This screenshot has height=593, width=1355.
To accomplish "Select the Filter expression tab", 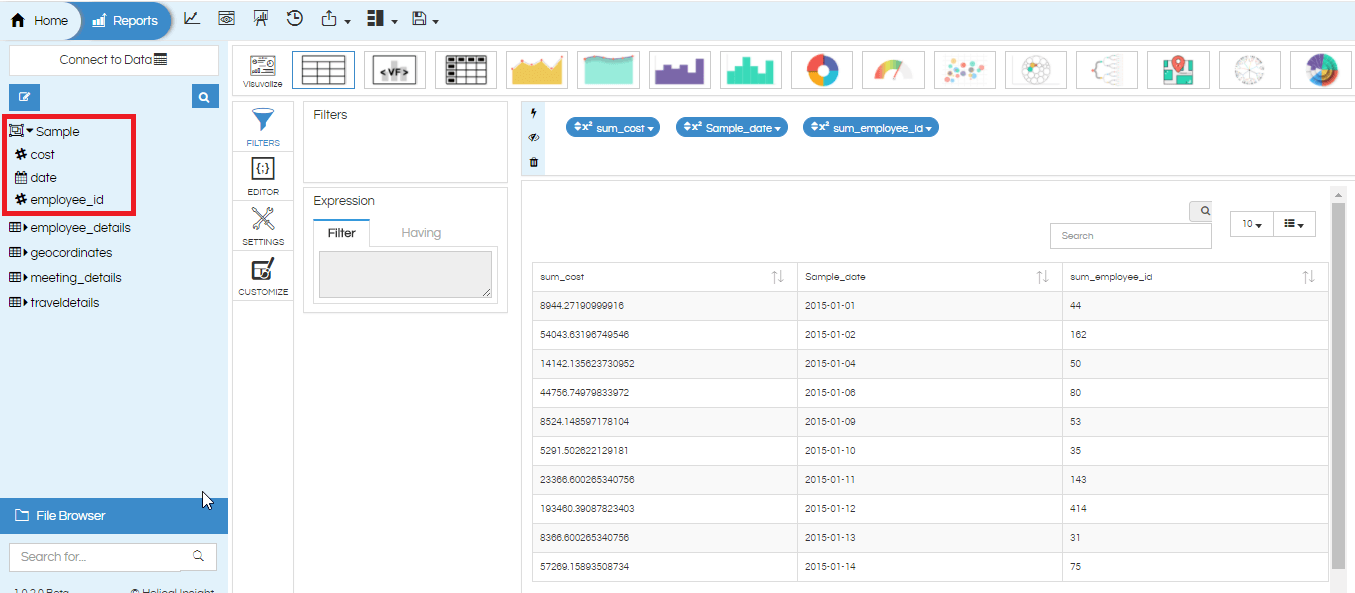I will pos(341,233).
